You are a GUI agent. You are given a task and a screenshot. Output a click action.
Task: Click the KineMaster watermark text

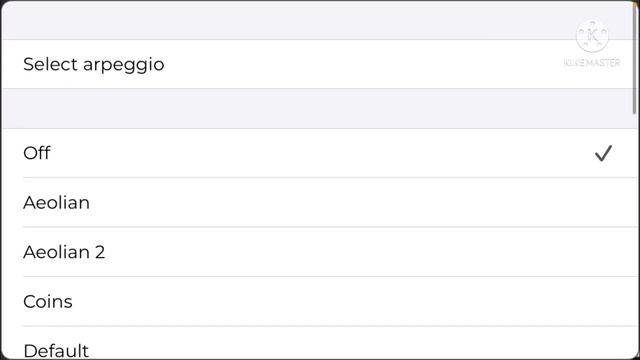[592, 62]
